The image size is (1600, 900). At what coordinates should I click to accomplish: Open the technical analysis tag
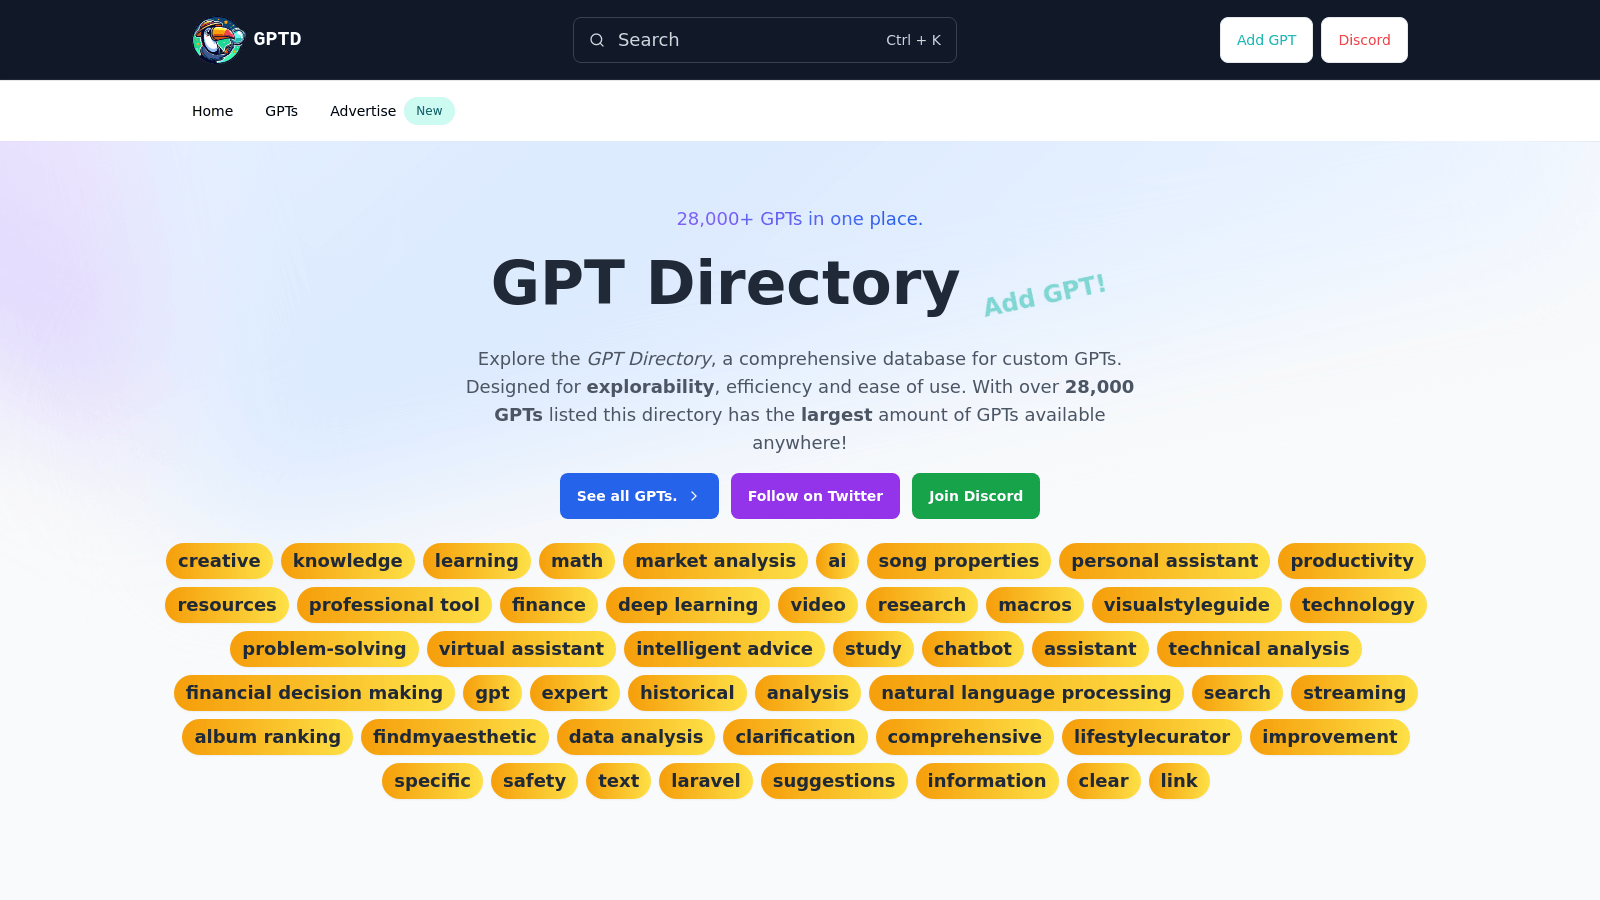click(x=1259, y=649)
